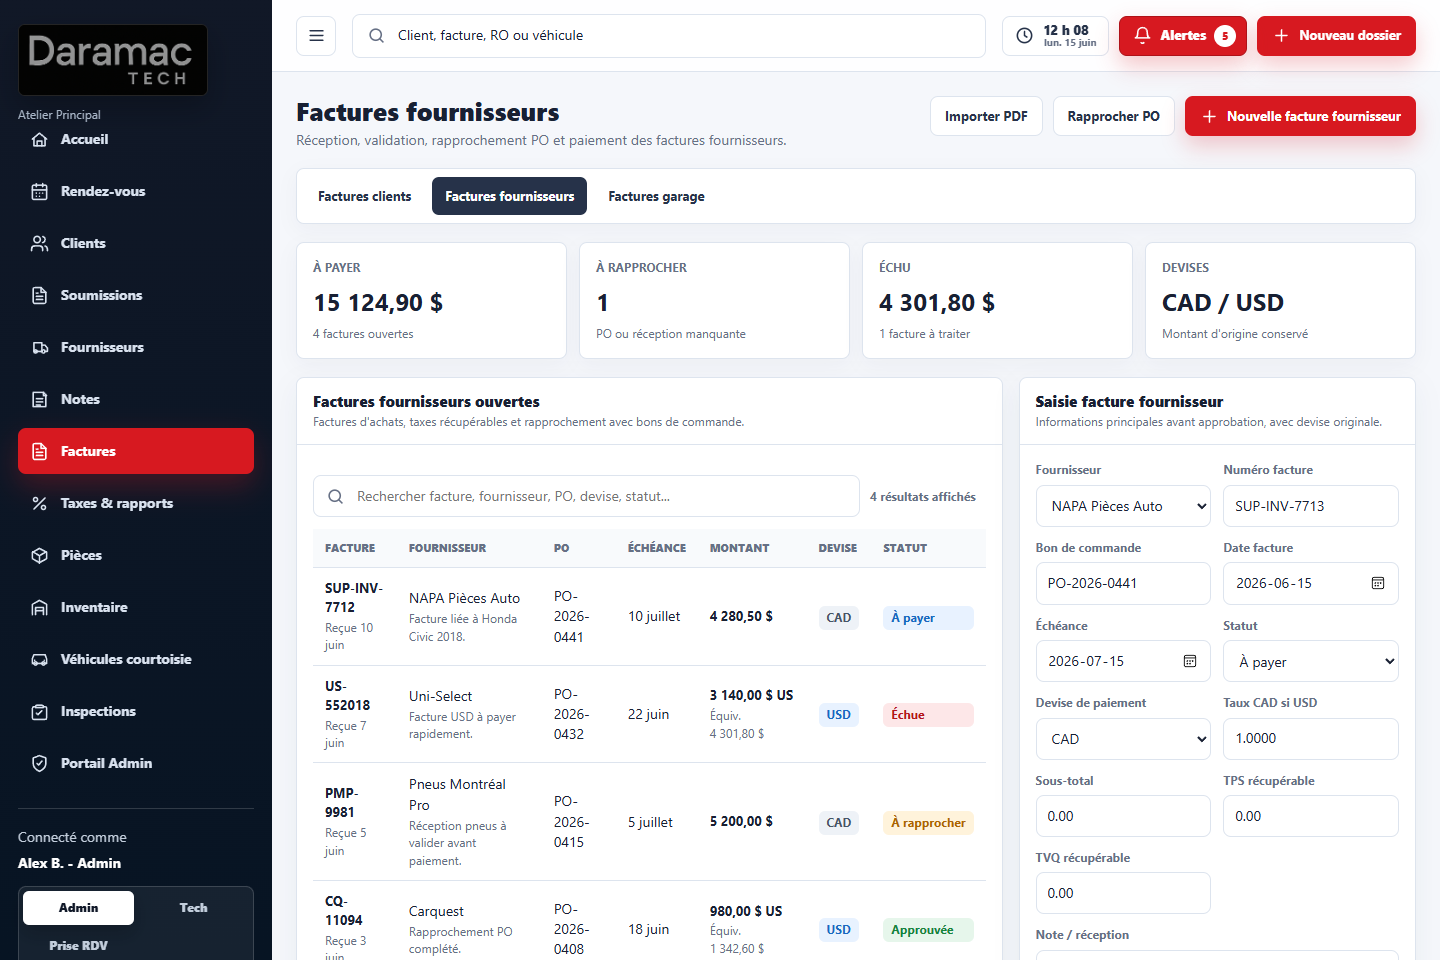Click the Factures sidebar icon
1440x960 pixels.
40,452
